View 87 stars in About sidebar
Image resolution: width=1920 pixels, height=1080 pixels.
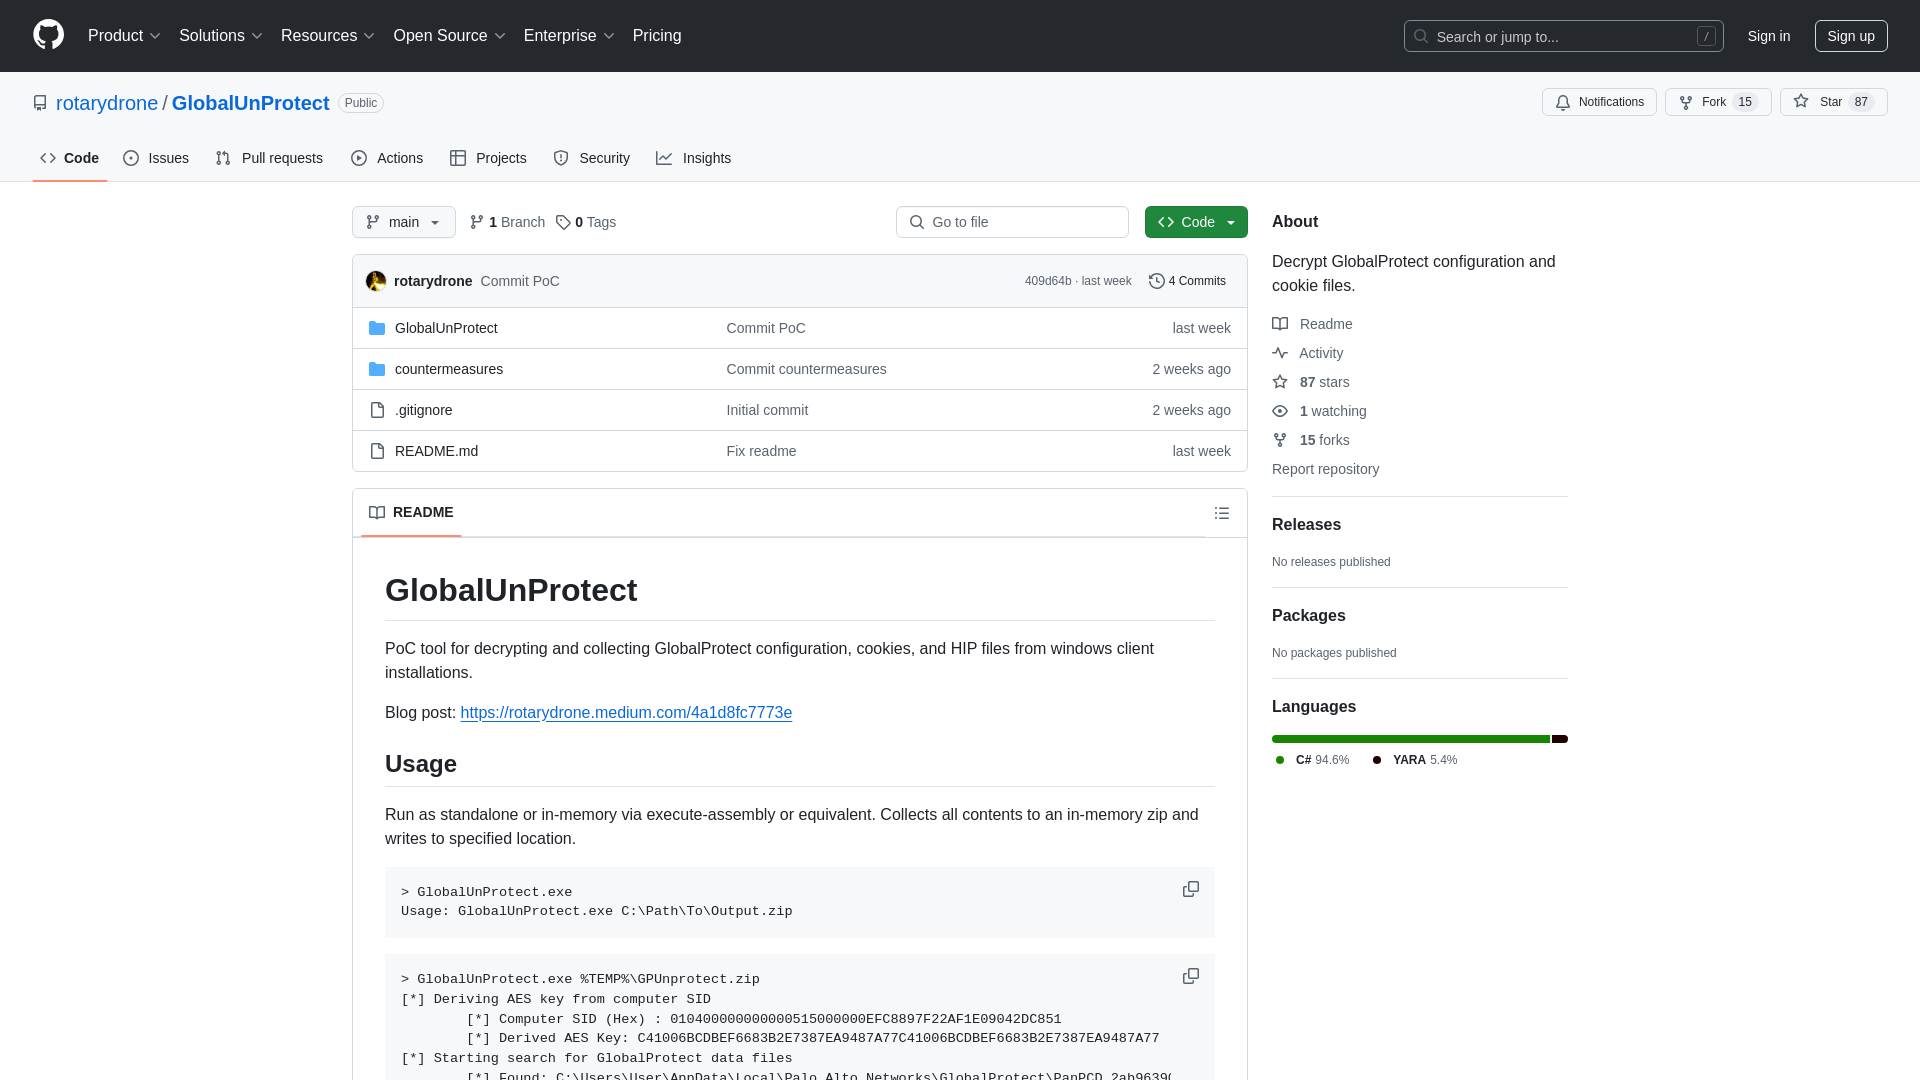[x=1311, y=382]
